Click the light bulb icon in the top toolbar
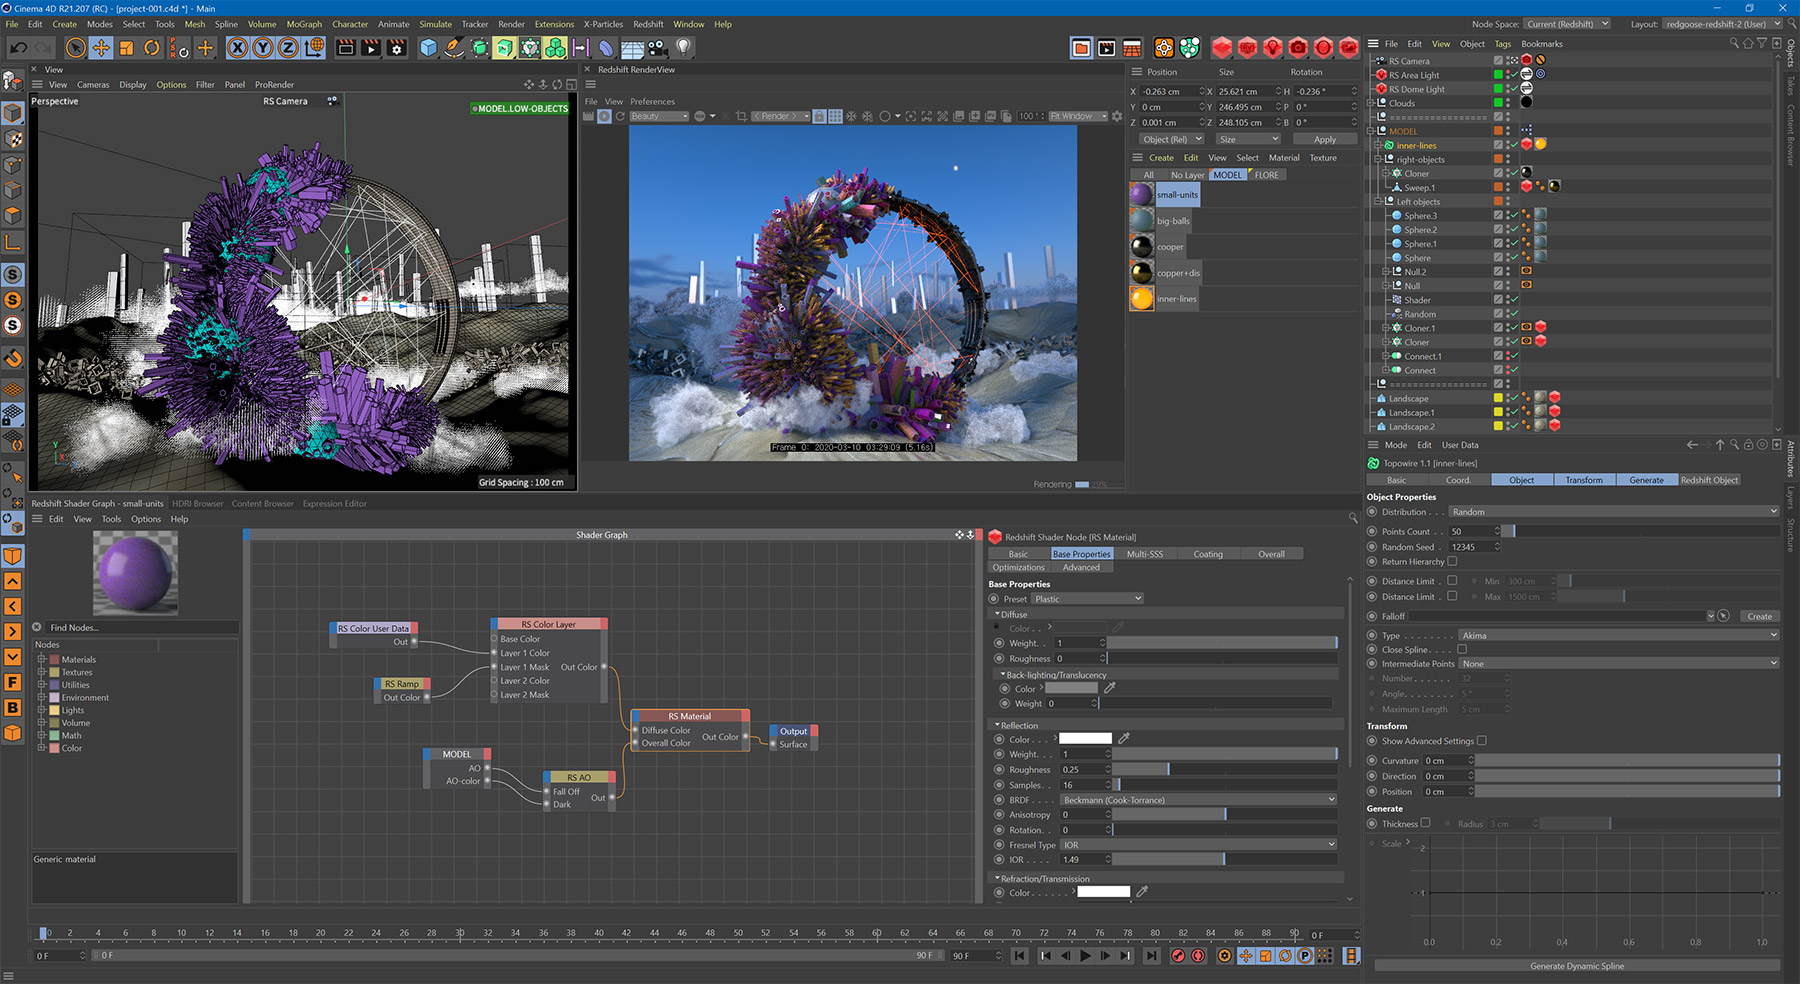Viewport: 1800px width, 984px height. [683, 47]
